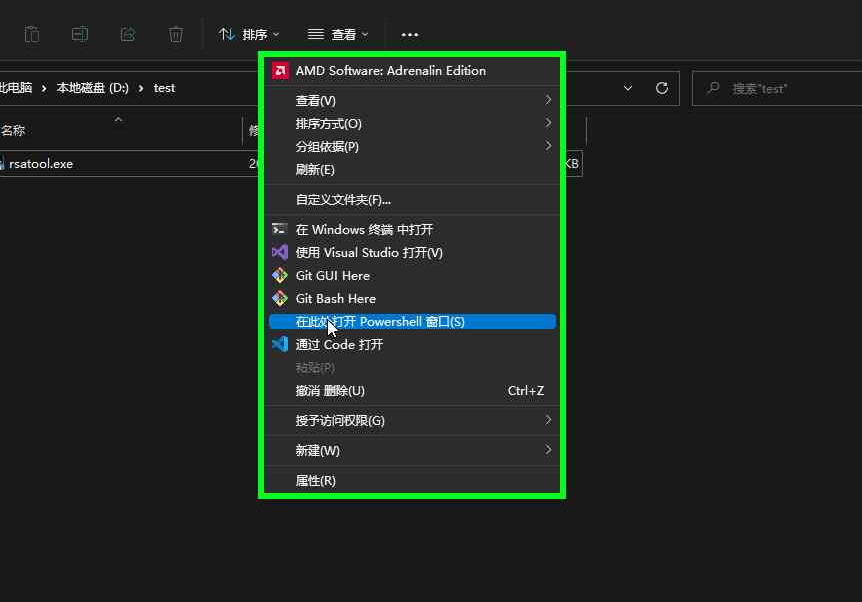Click the AMD red logo icon
This screenshot has width=862, height=602.
(280, 71)
